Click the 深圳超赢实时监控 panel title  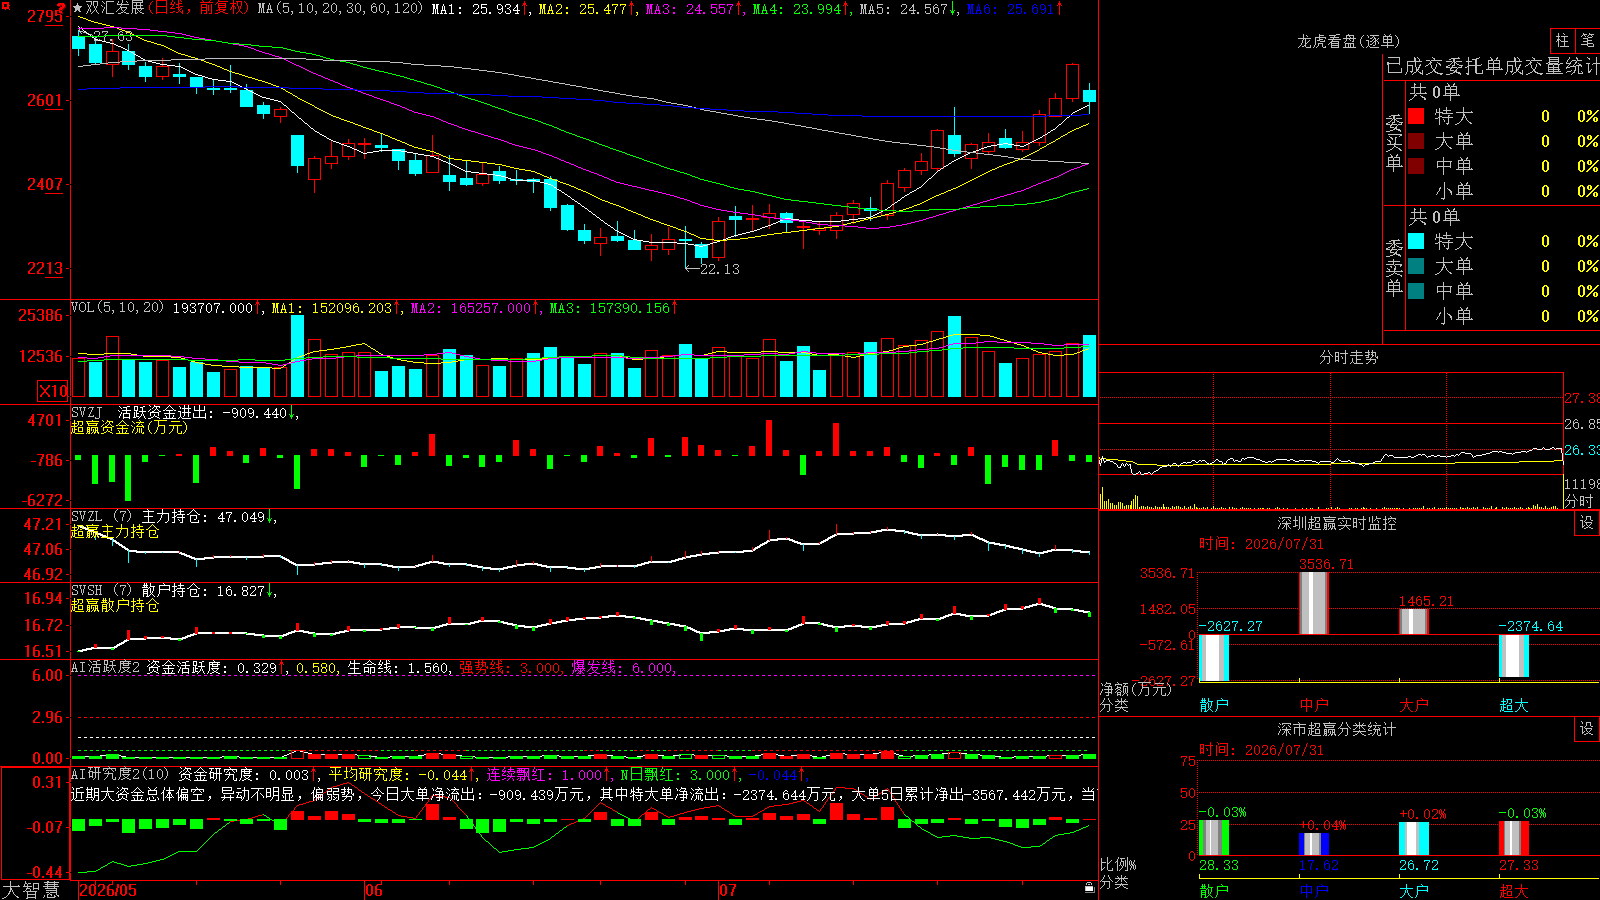pos(1337,523)
